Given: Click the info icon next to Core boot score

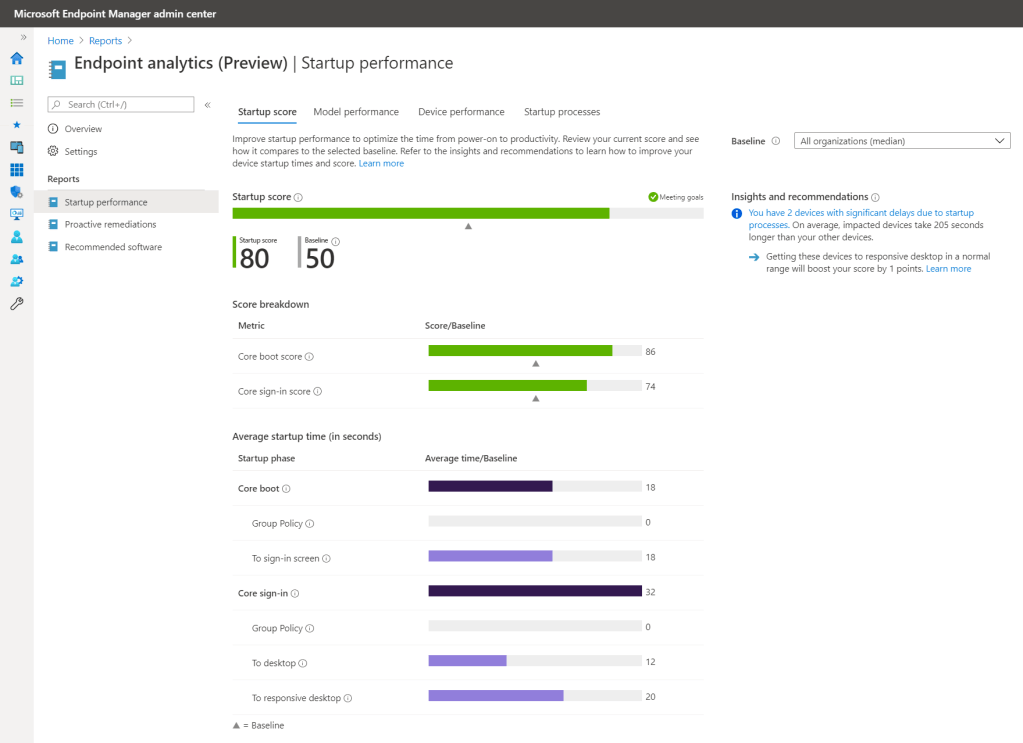Looking at the screenshot, I should (x=310, y=357).
